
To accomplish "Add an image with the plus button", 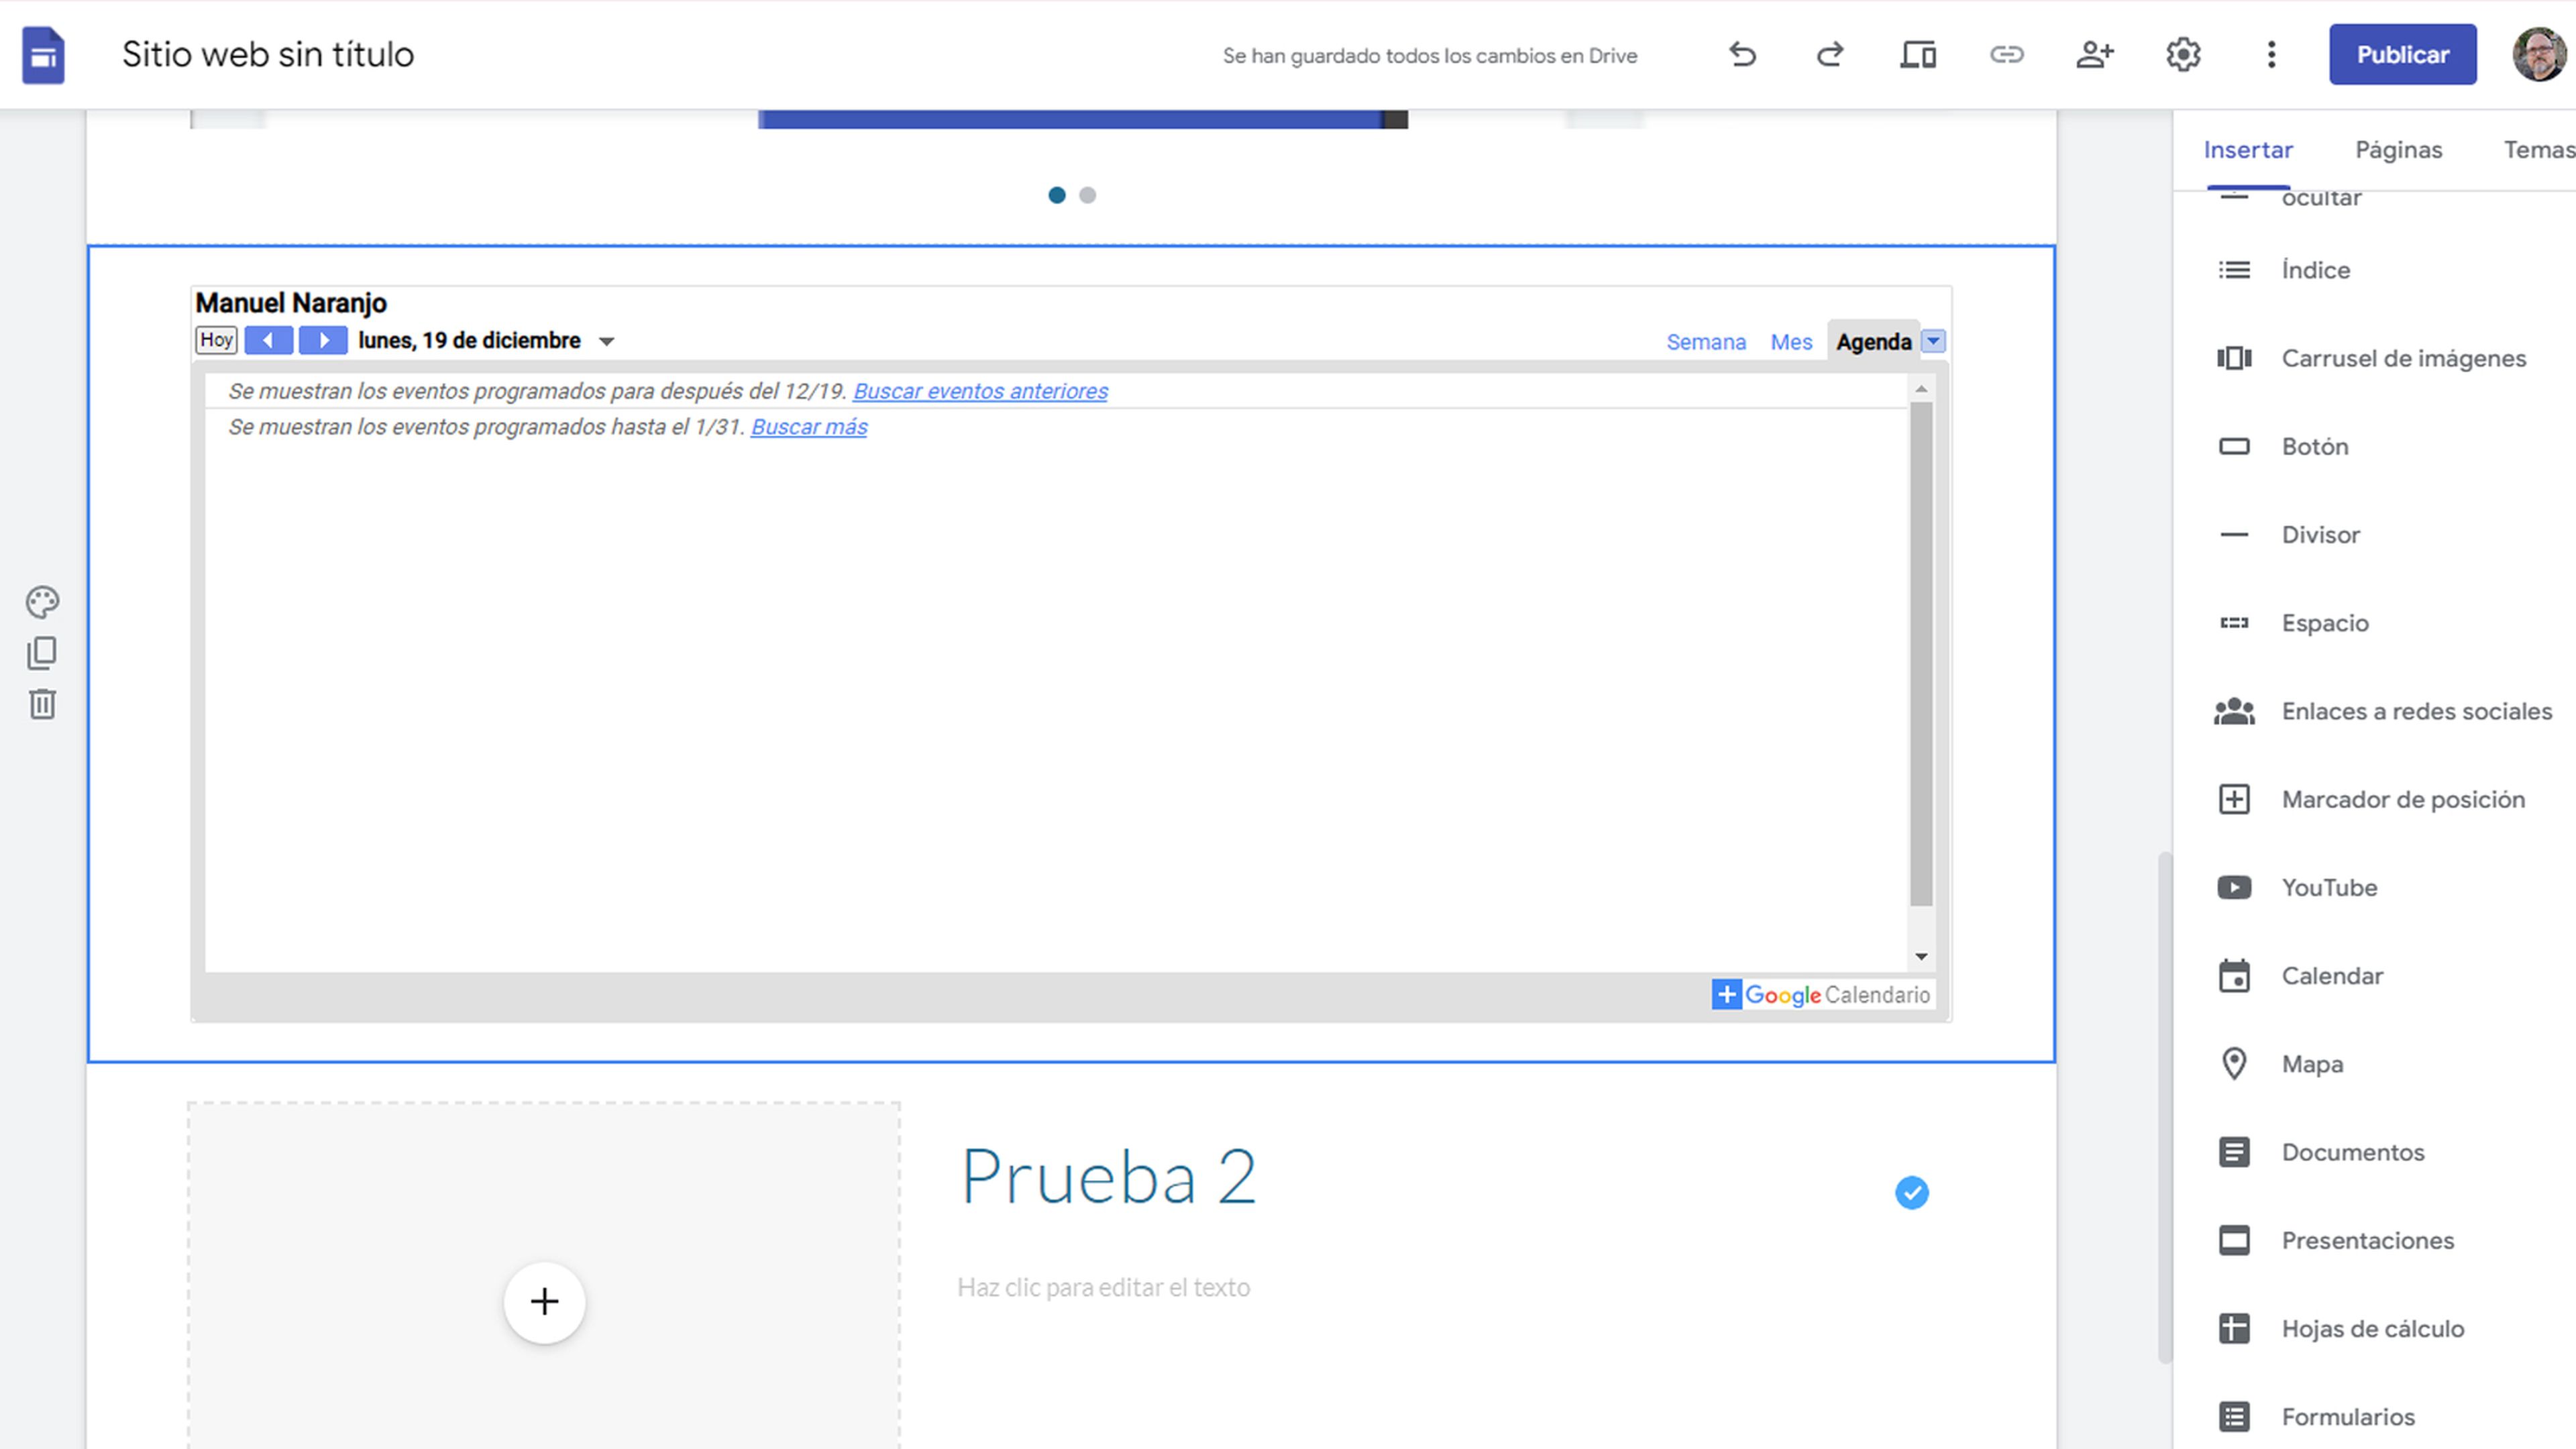I will (544, 1302).
